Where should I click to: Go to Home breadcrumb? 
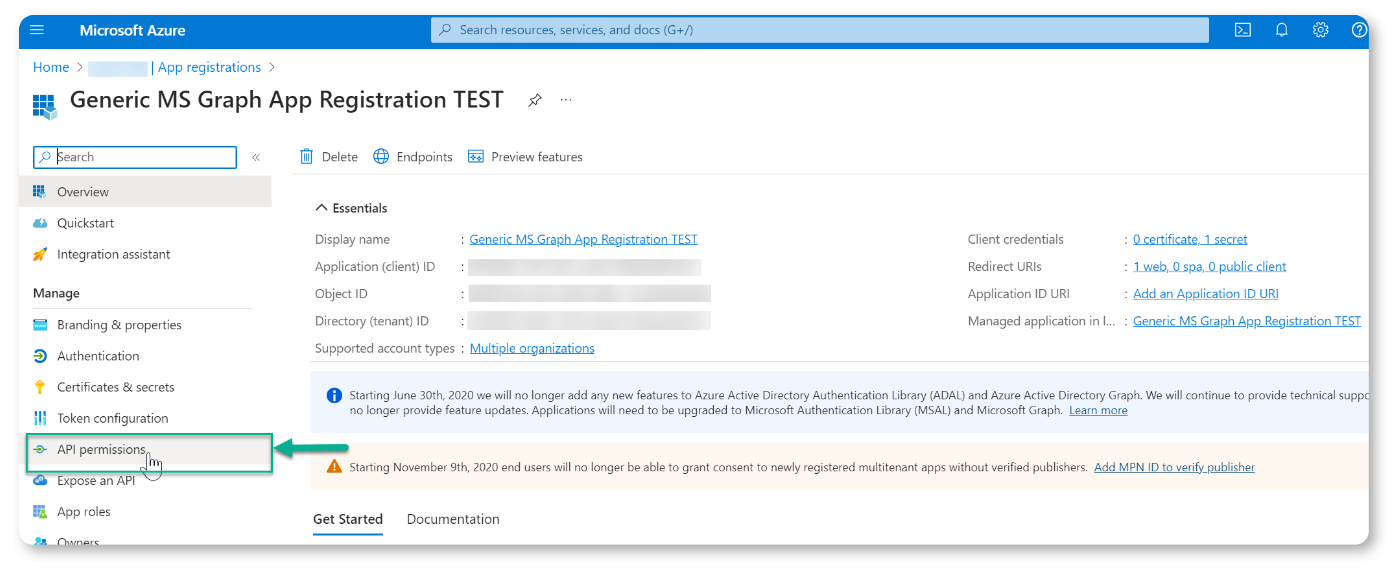(51, 67)
